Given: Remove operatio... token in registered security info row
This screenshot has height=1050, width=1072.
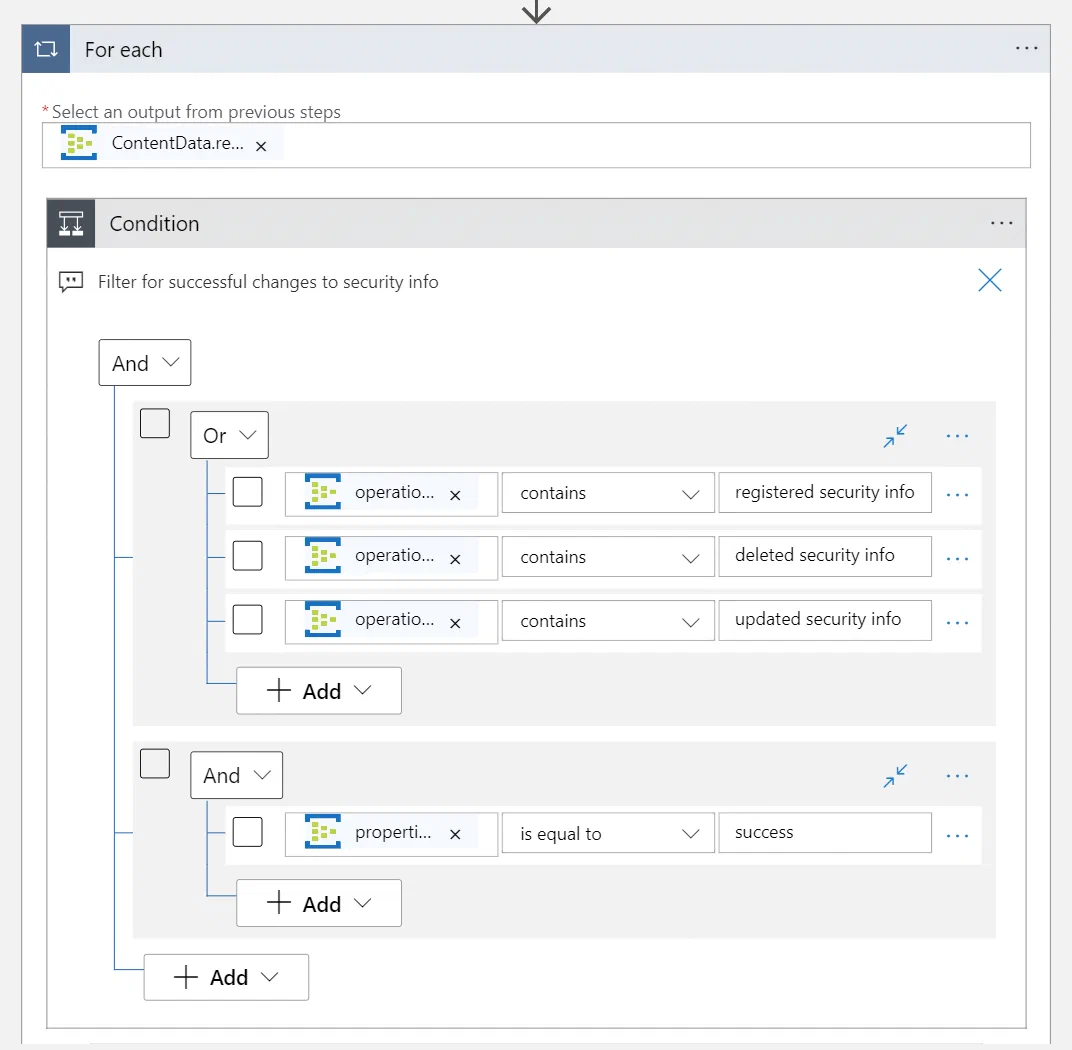Looking at the screenshot, I should [x=455, y=496].
